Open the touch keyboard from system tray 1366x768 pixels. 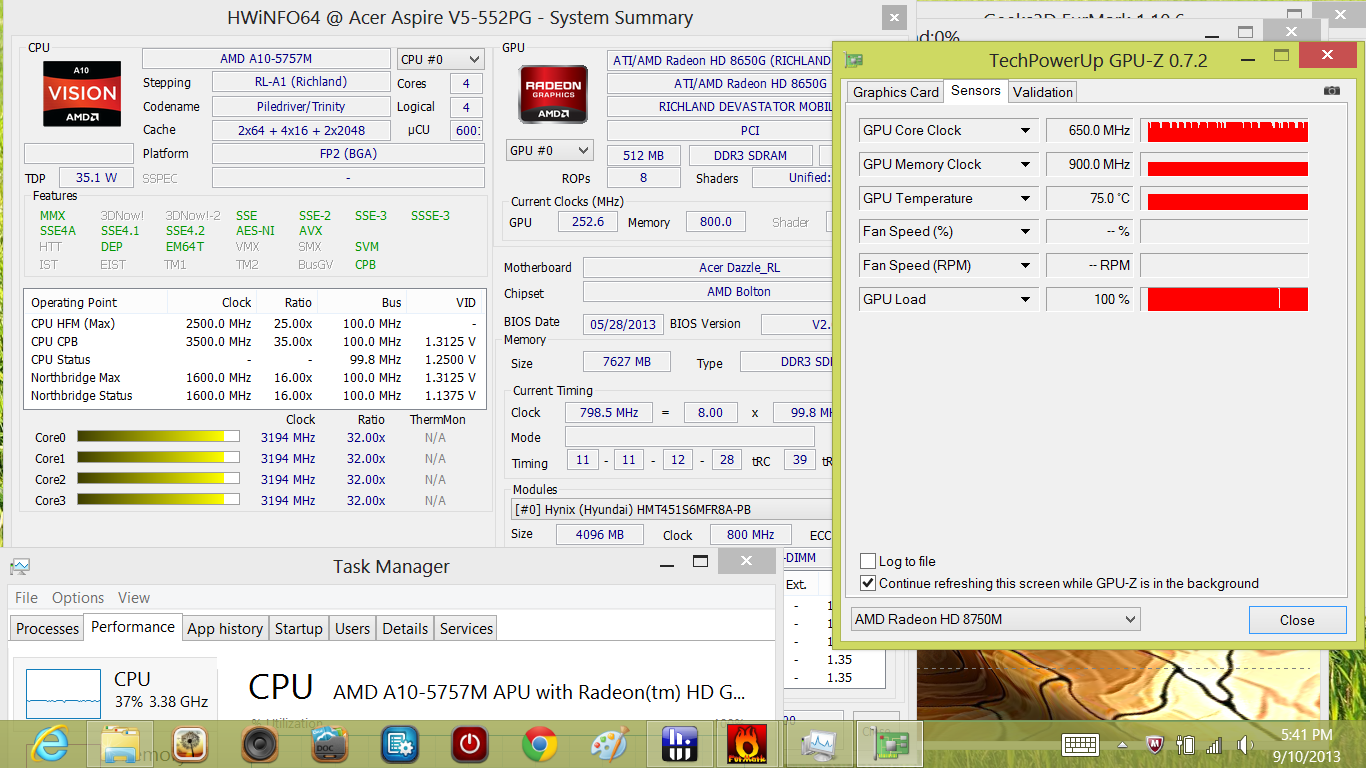point(1082,745)
